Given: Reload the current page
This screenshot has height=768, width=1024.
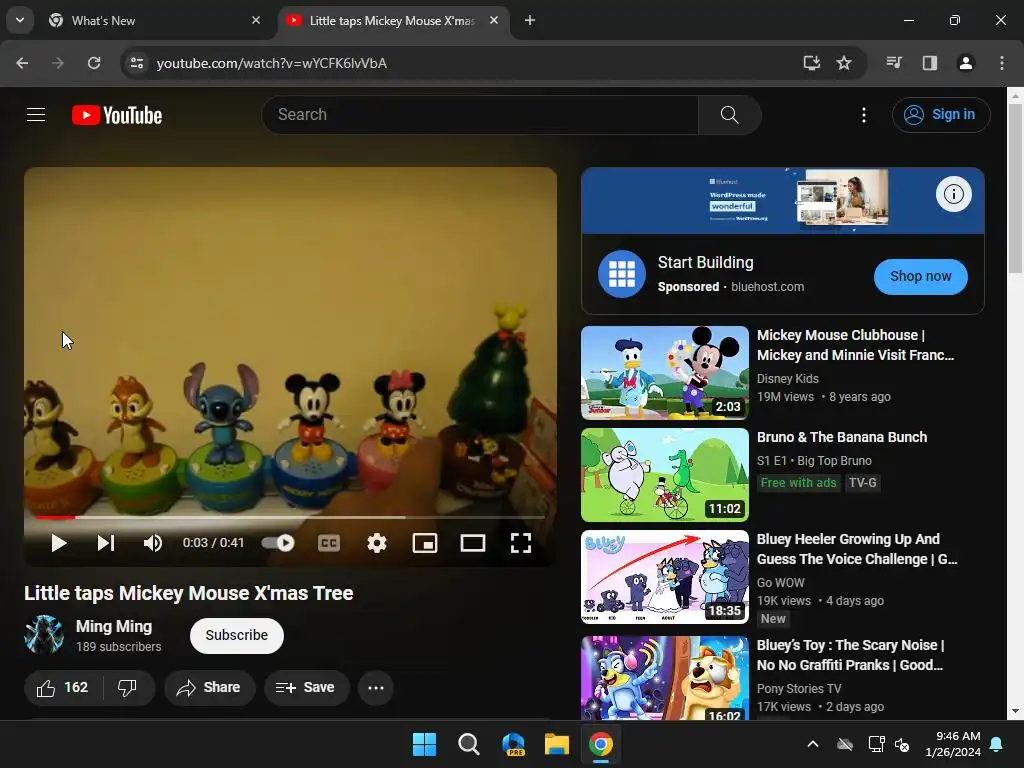Looking at the screenshot, I should click(94, 63).
